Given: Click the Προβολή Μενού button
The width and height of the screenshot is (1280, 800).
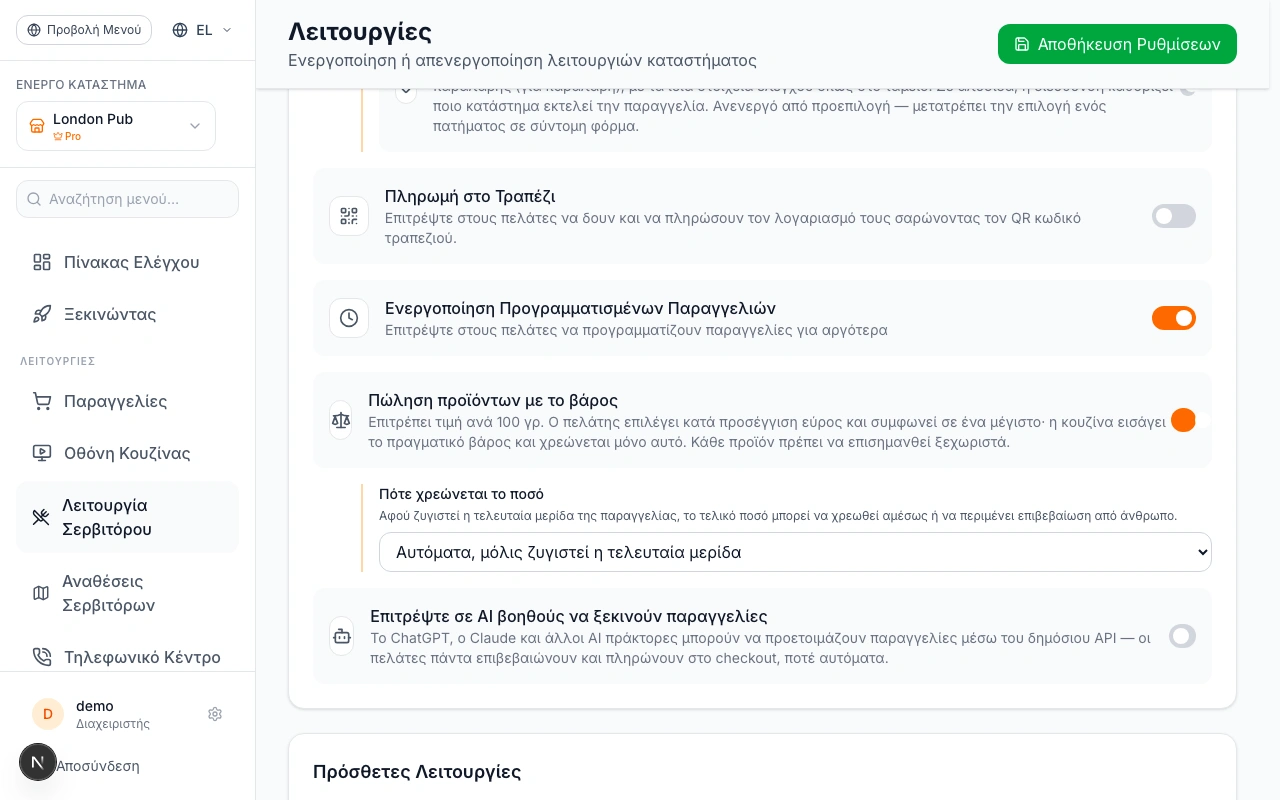Looking at the screenshot, I should [84, 30].
